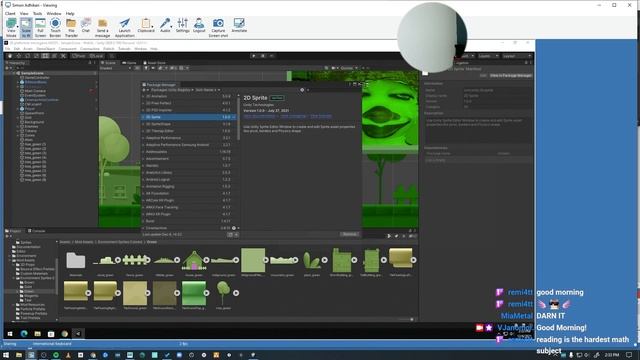Switch to Unity Scene tab
Image resolution: width=640 pixels, height=360 pixels.
(x=109, y=63)
